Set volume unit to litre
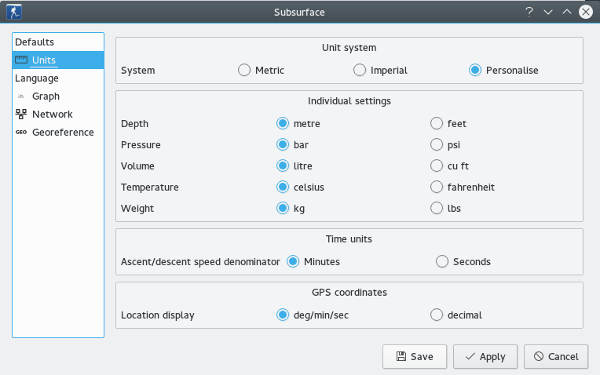The height and width of the screenshot is (375, 600). (x=294, y=166)
